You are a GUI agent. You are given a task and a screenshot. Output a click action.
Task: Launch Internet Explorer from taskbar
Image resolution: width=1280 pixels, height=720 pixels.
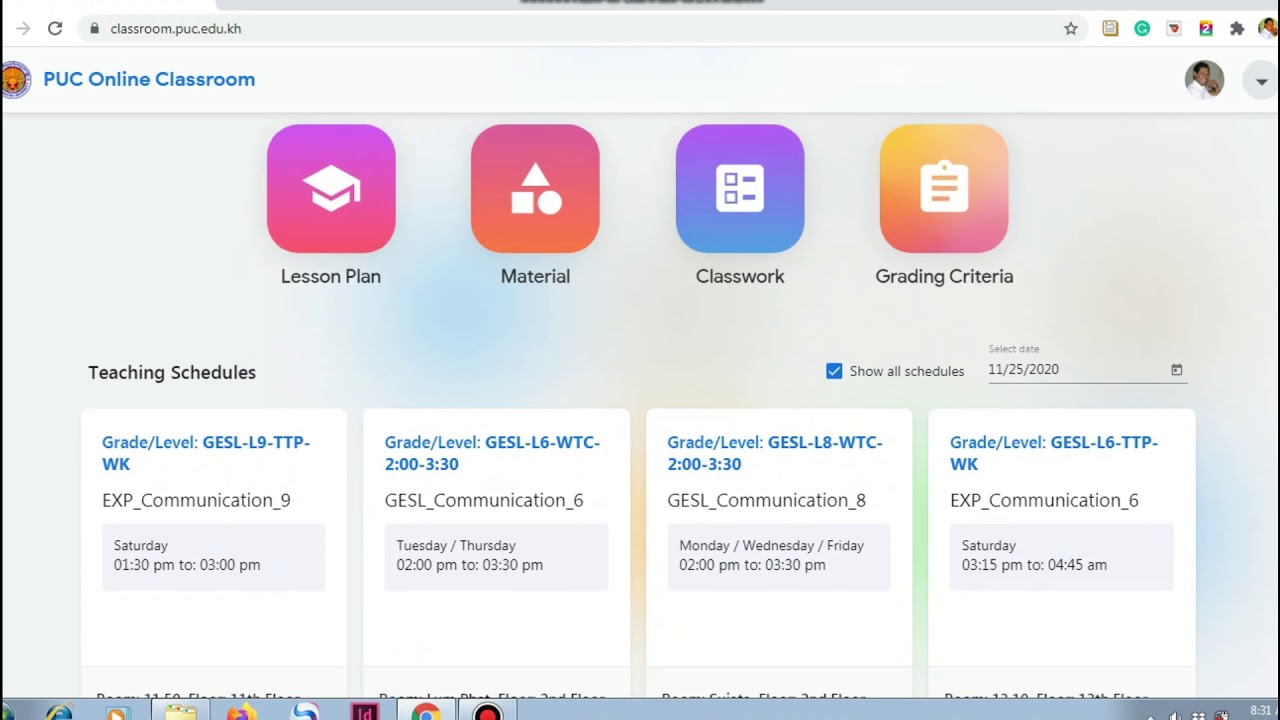tap(59, 712)
